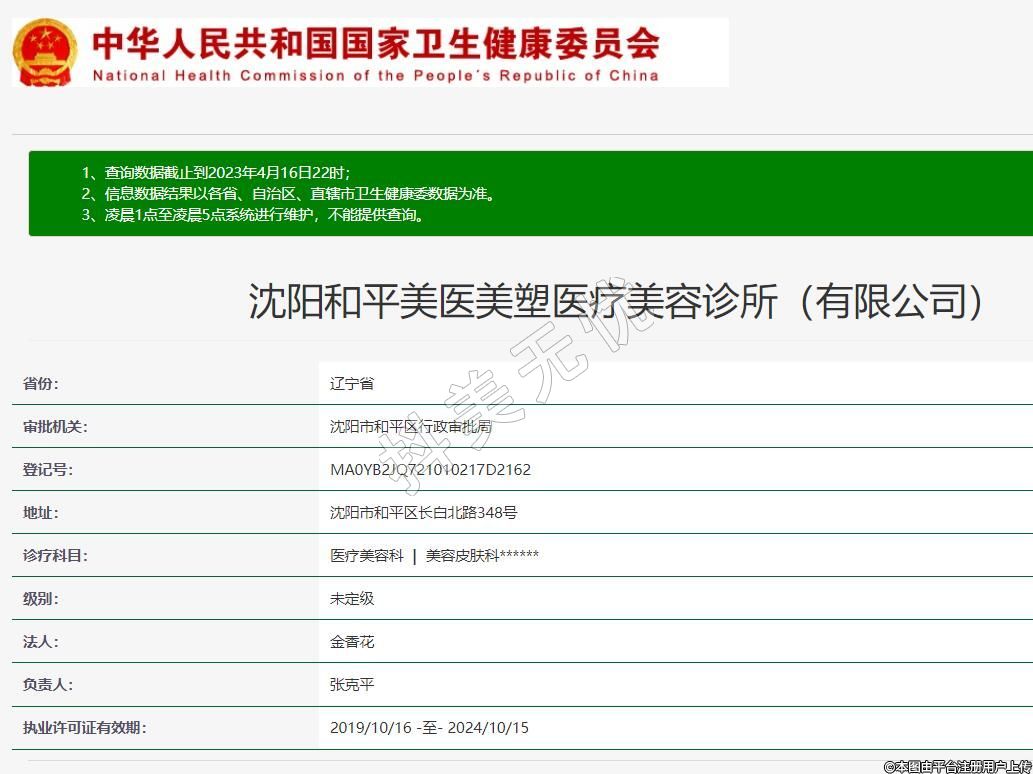Click the address 沈阳市和平区长白北路348号

click(x=424, y=513)
